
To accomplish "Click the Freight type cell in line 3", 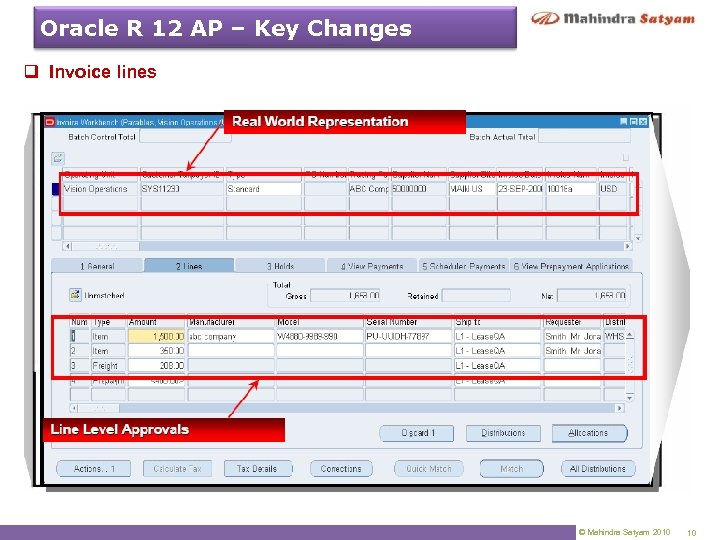I will pyautogui.click(x=108, y=366).
